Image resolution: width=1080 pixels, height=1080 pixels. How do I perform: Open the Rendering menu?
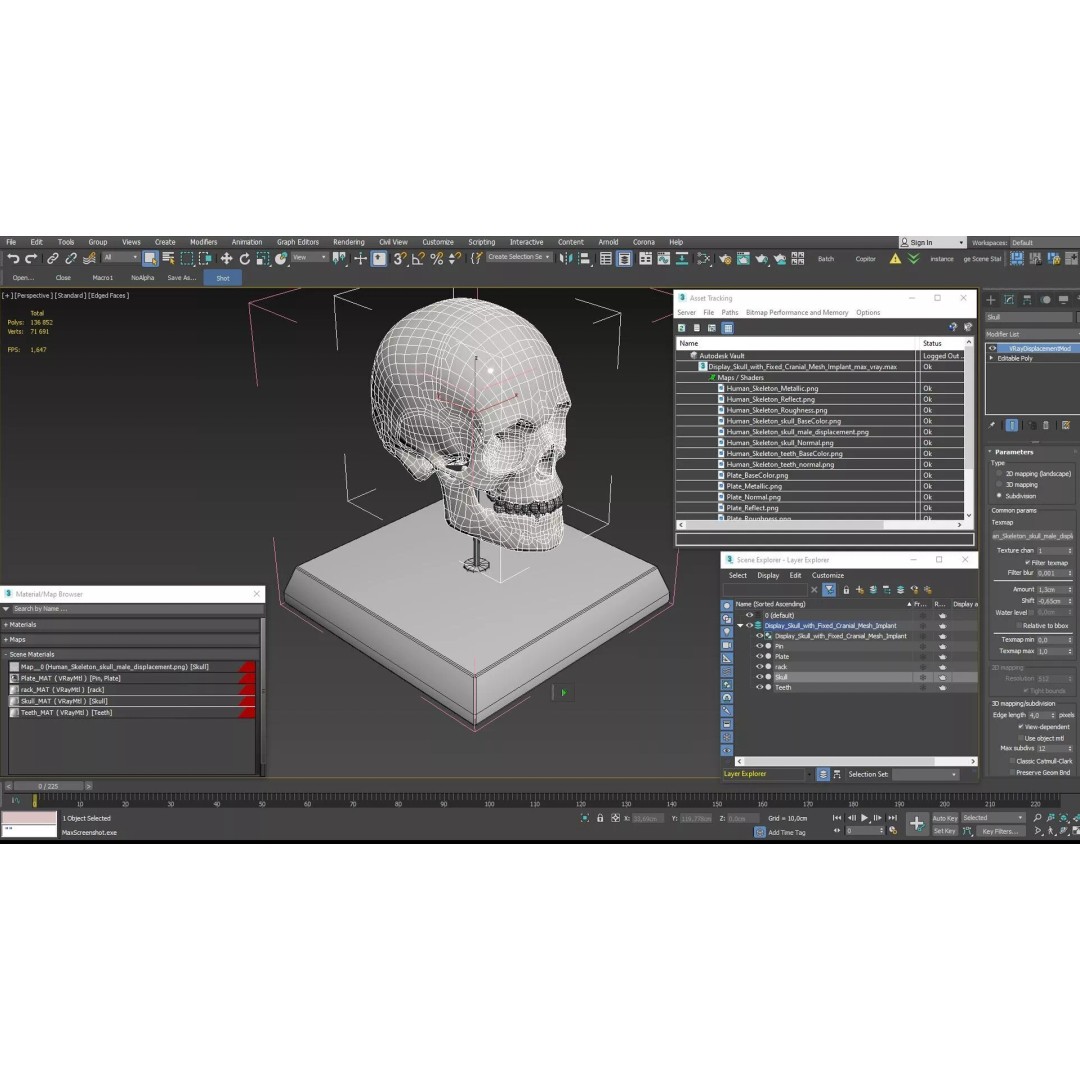[349, 242]
